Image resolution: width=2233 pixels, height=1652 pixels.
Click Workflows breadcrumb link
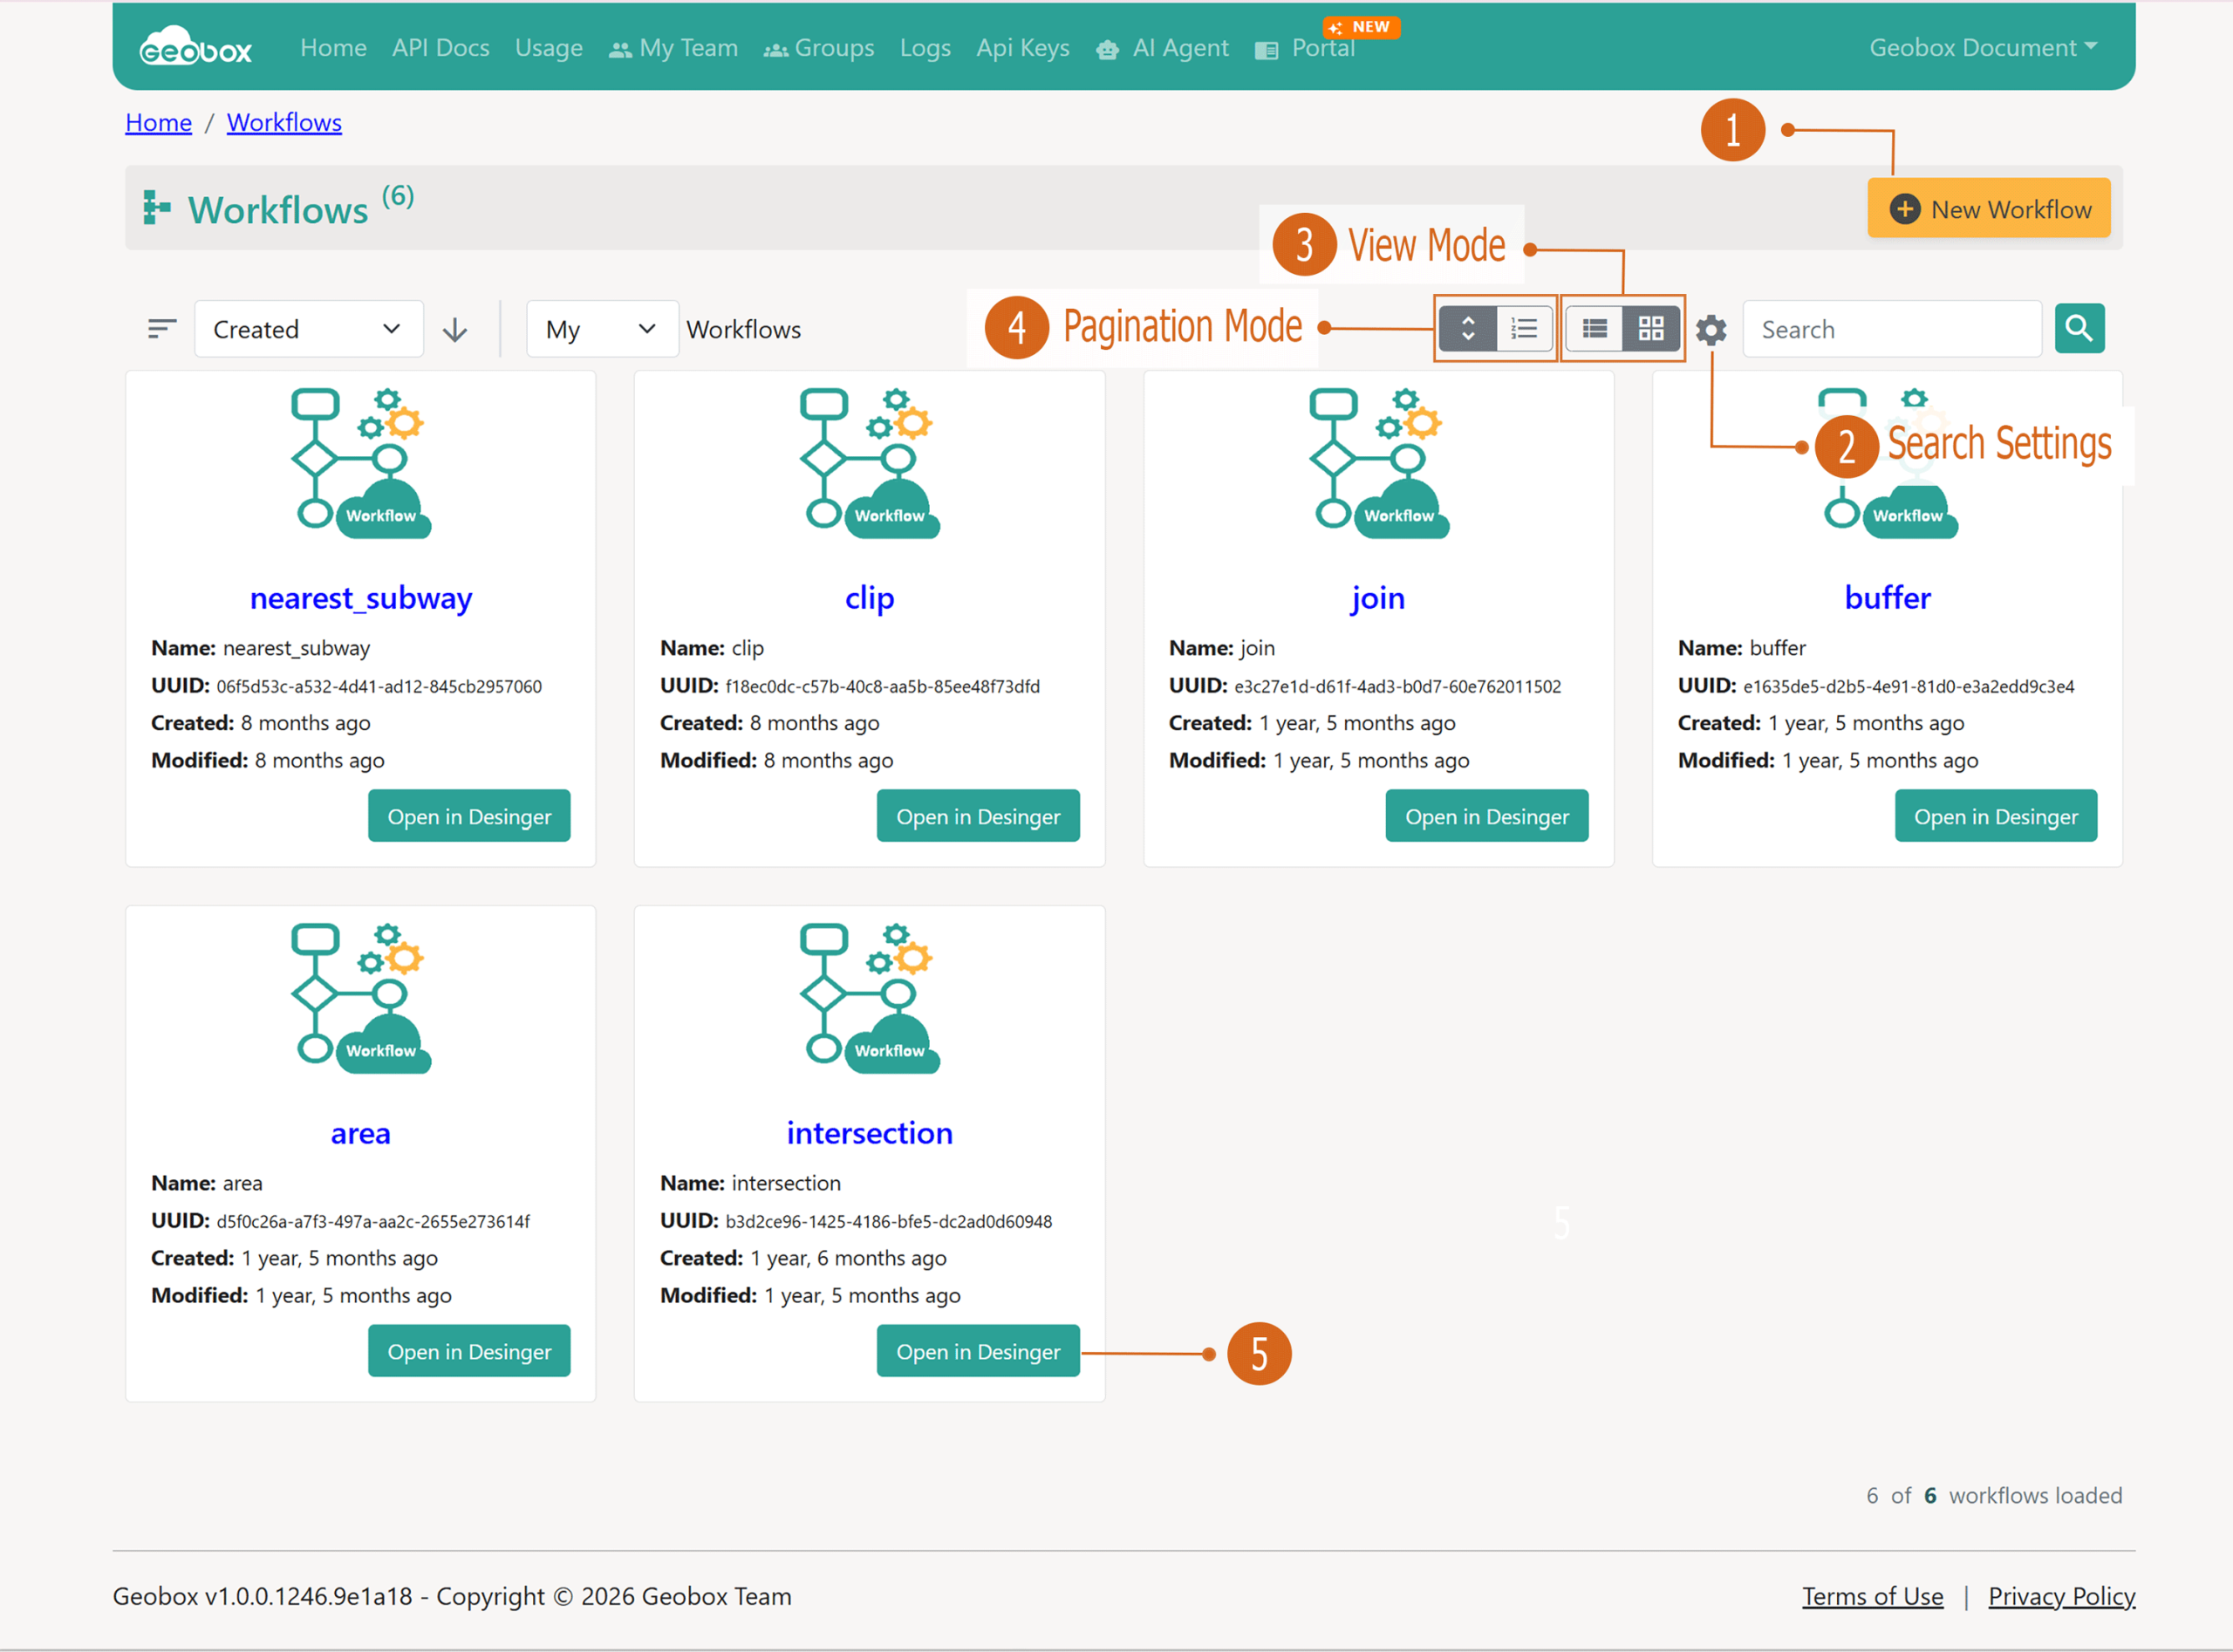pos(284,122)
